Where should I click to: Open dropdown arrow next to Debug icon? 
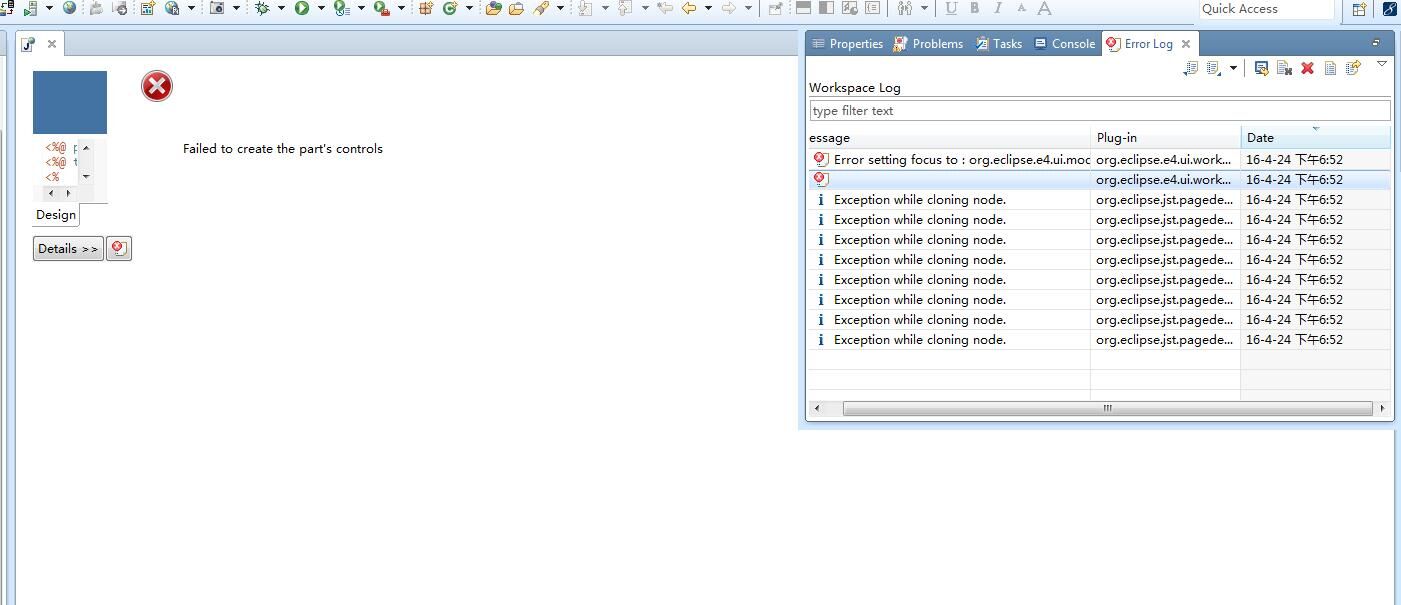[281, 8]
